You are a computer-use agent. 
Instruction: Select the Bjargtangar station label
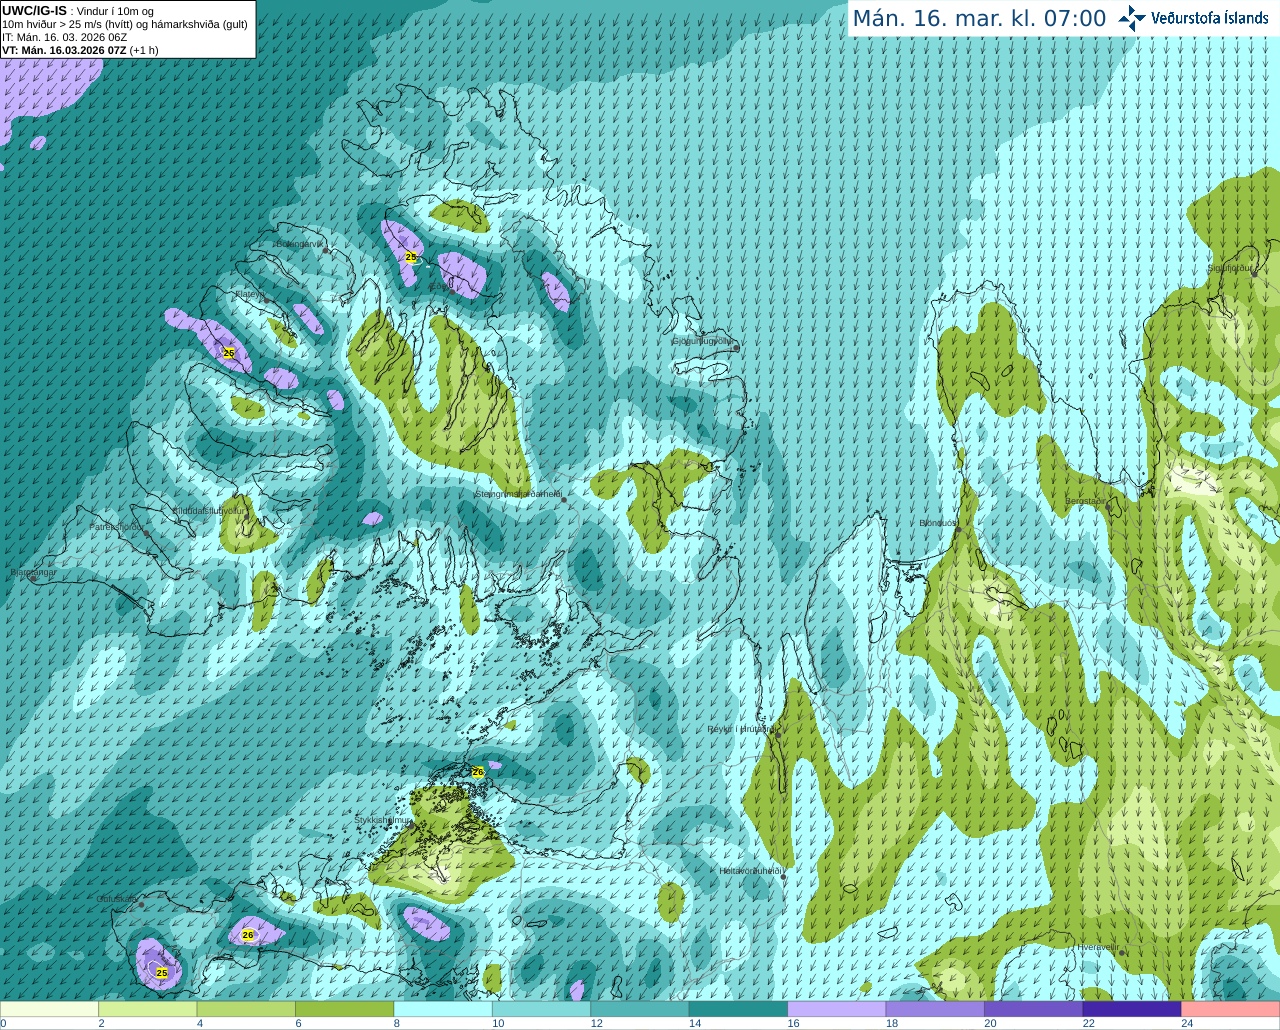point(34,572)
